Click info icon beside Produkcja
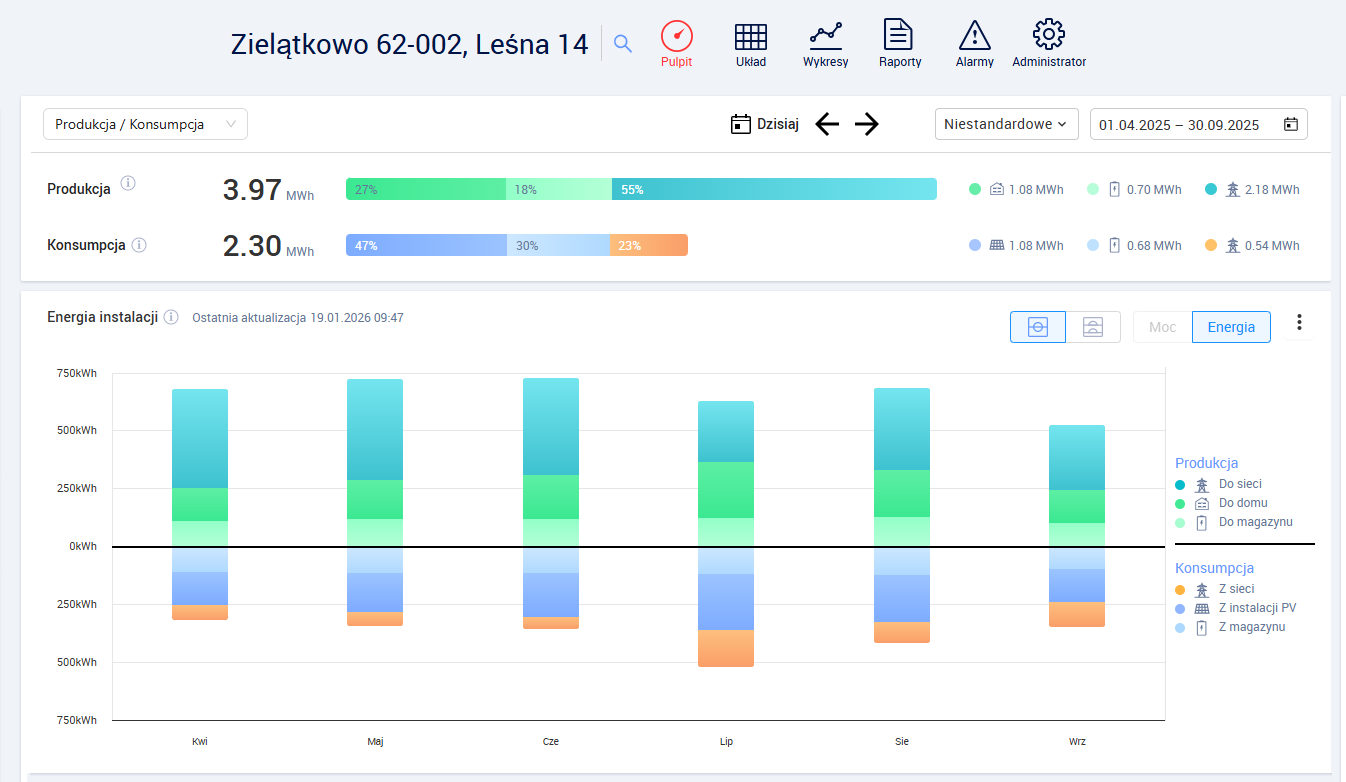Screen dimensions: 1346x782 point(128,183)
